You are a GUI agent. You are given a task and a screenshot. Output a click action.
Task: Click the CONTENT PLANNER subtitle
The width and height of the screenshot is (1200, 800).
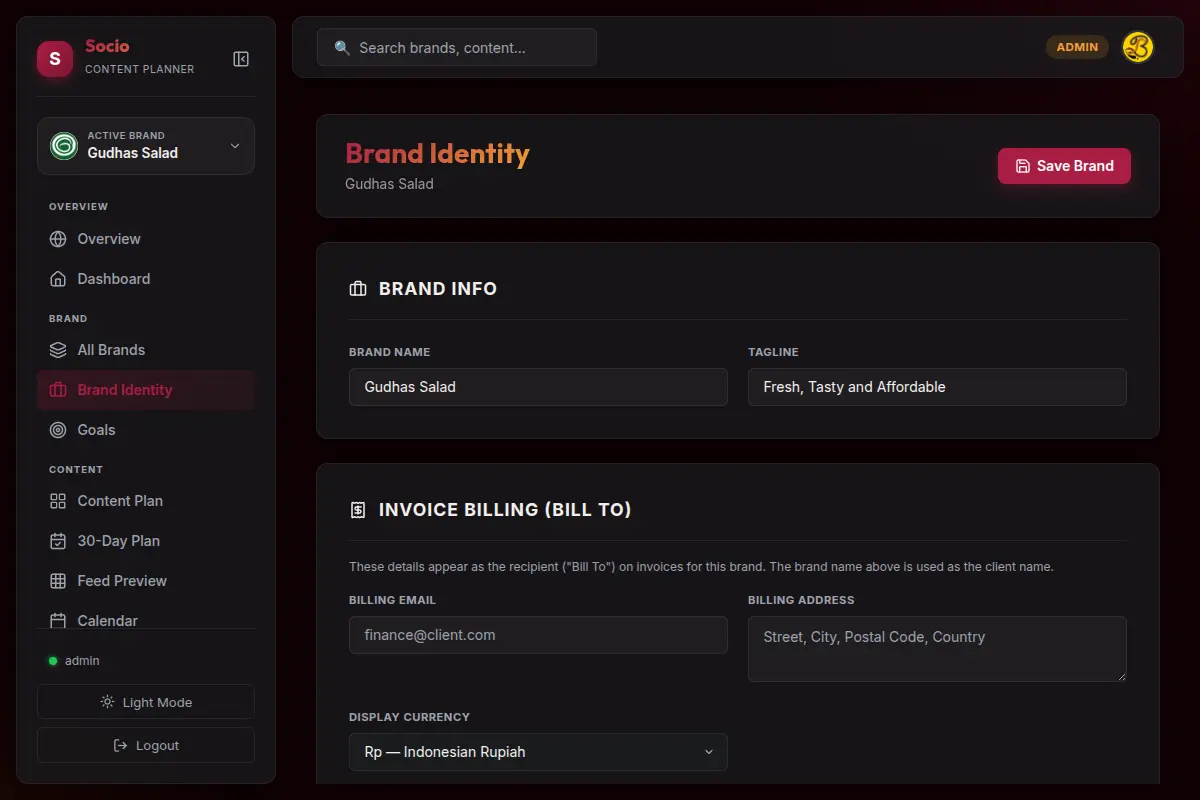pyautogui.click(x=140, y=69)
